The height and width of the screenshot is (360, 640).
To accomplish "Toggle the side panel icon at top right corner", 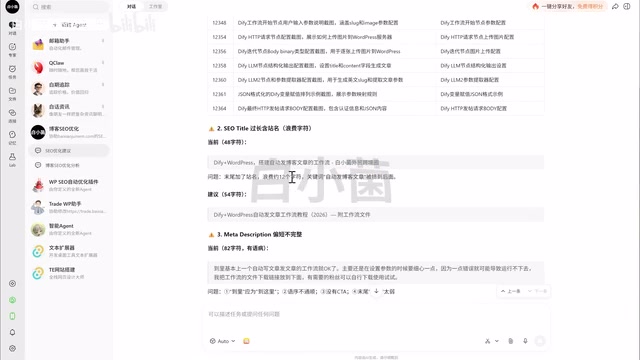I will (x=627, y=7).
